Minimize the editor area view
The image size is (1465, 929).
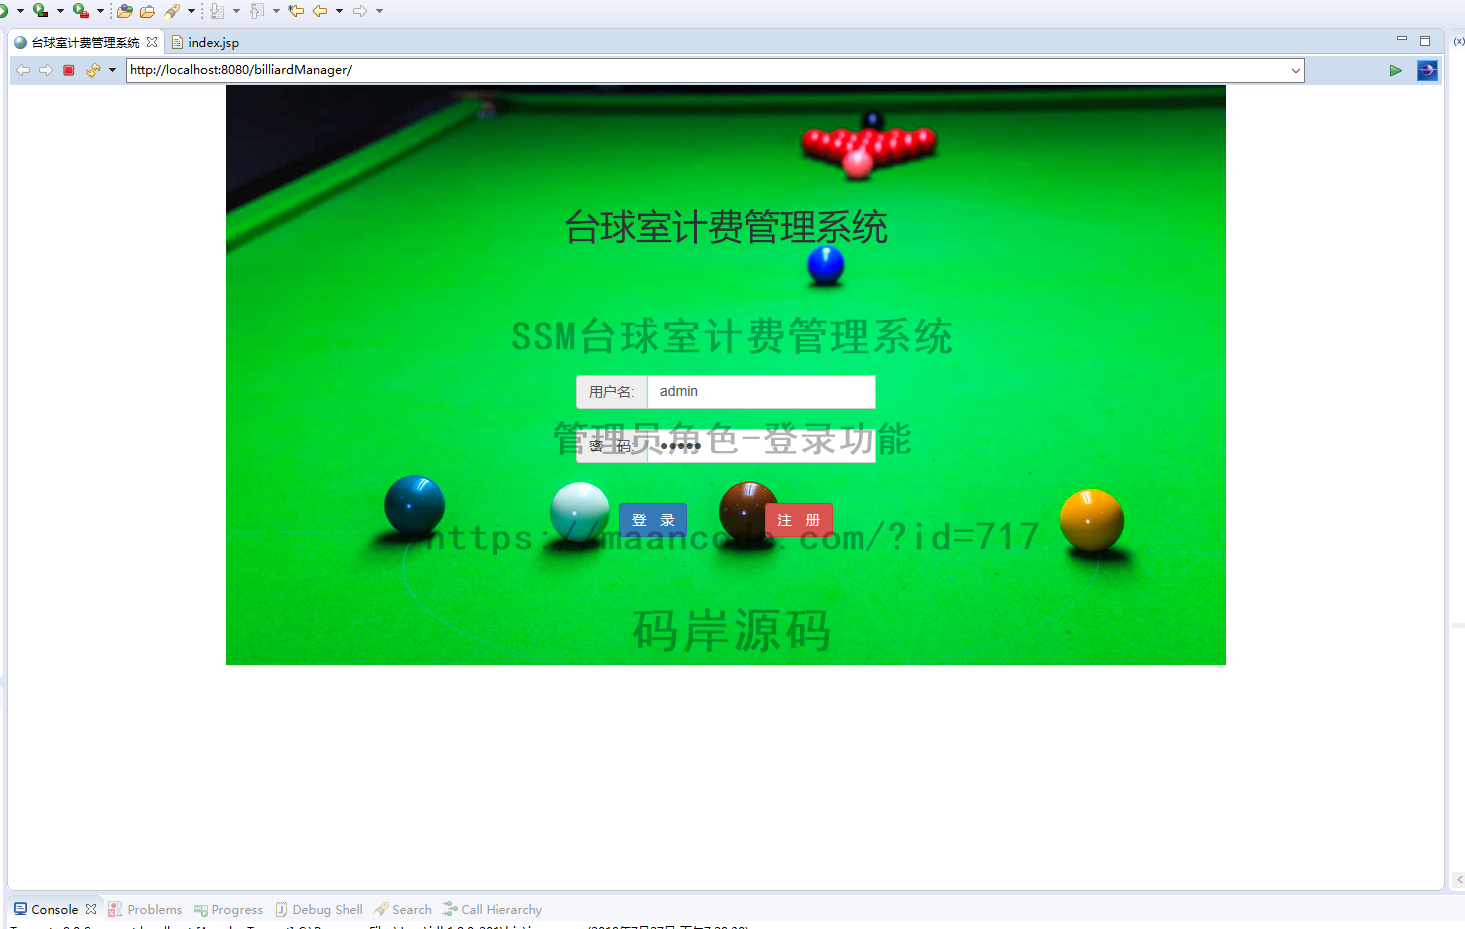(1402, 39)
